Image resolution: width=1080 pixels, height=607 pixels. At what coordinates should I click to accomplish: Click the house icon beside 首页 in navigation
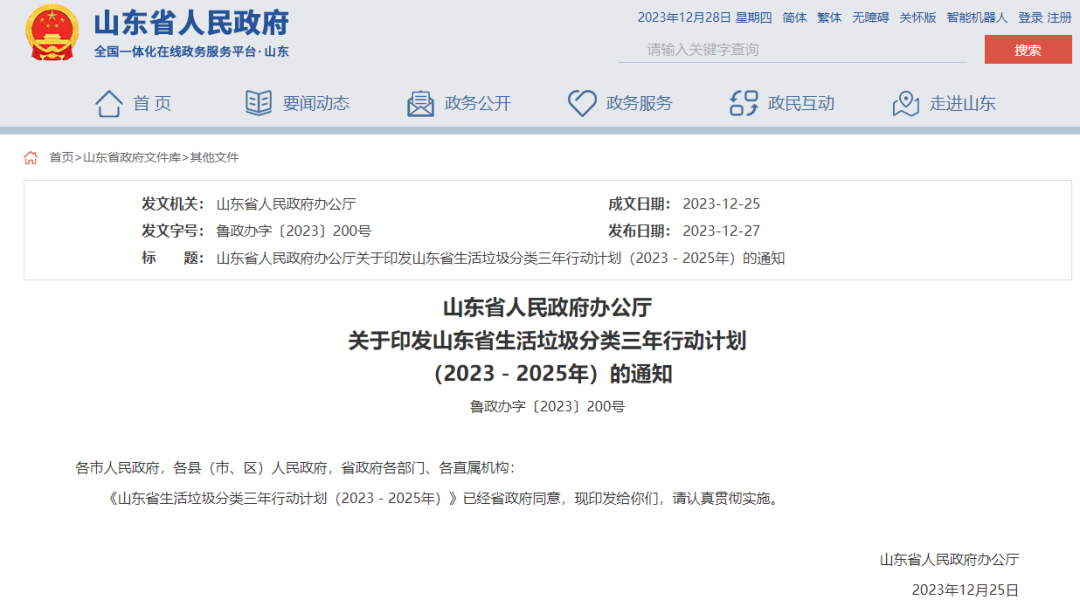108,103
